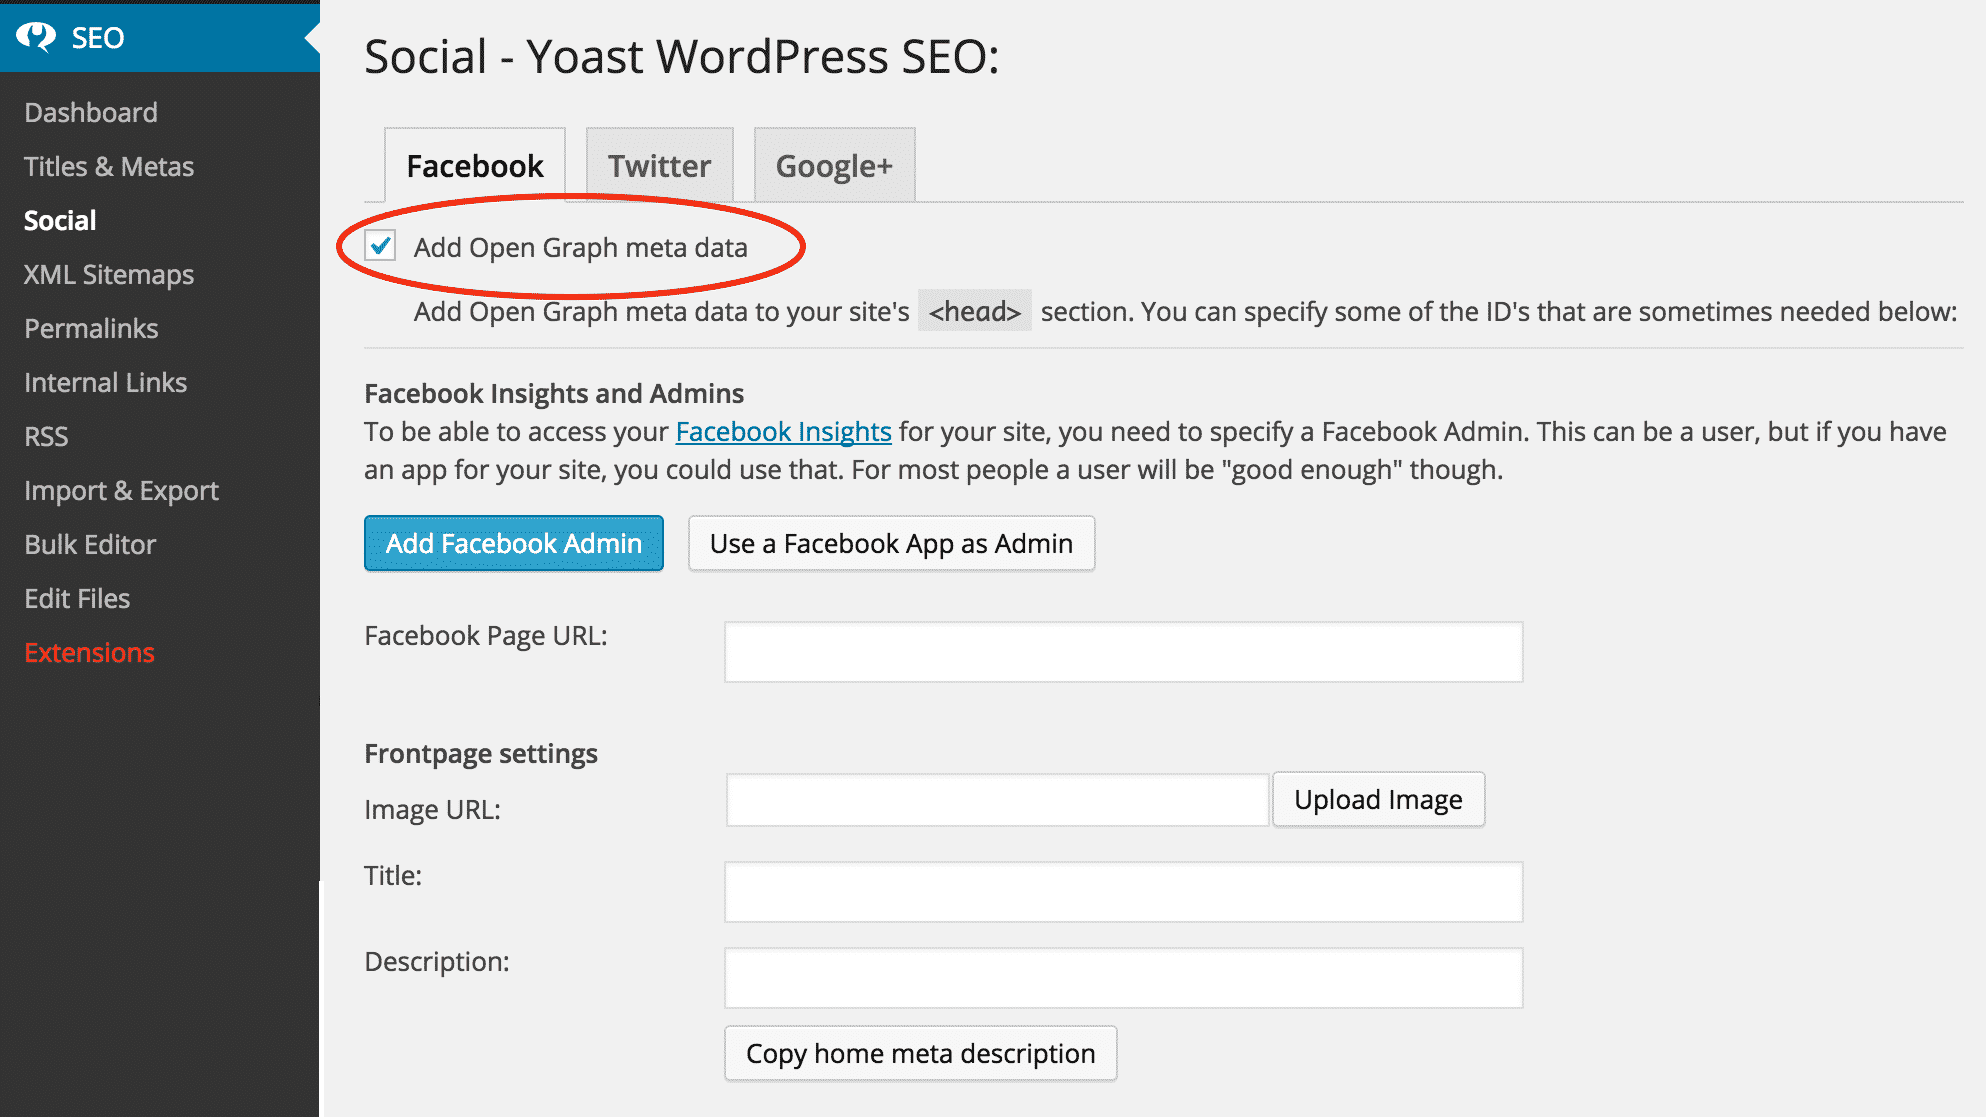
Task: Focus the frontpage Description field
Action: 1123,978
